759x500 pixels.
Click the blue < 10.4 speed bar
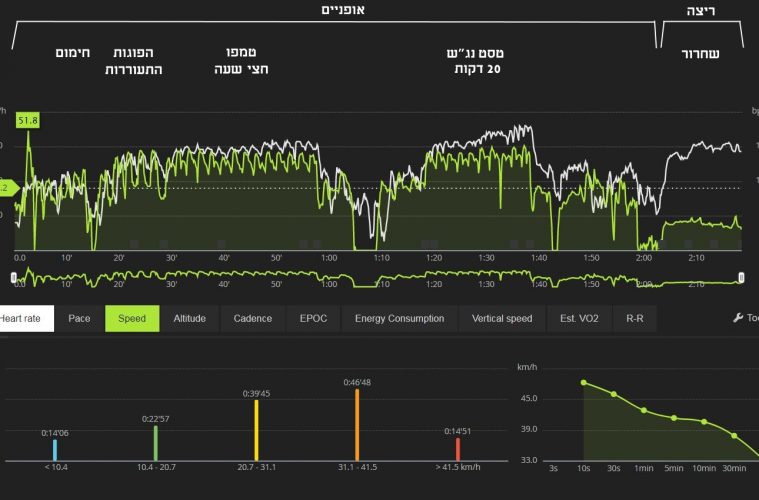click(55, 449)
